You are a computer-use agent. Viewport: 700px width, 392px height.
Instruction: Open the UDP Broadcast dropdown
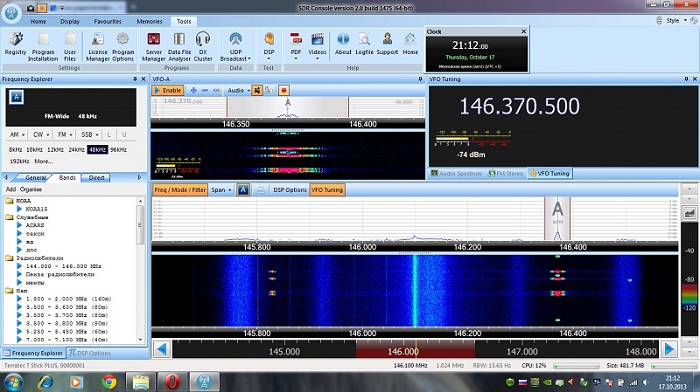click(x=235, y=46)
